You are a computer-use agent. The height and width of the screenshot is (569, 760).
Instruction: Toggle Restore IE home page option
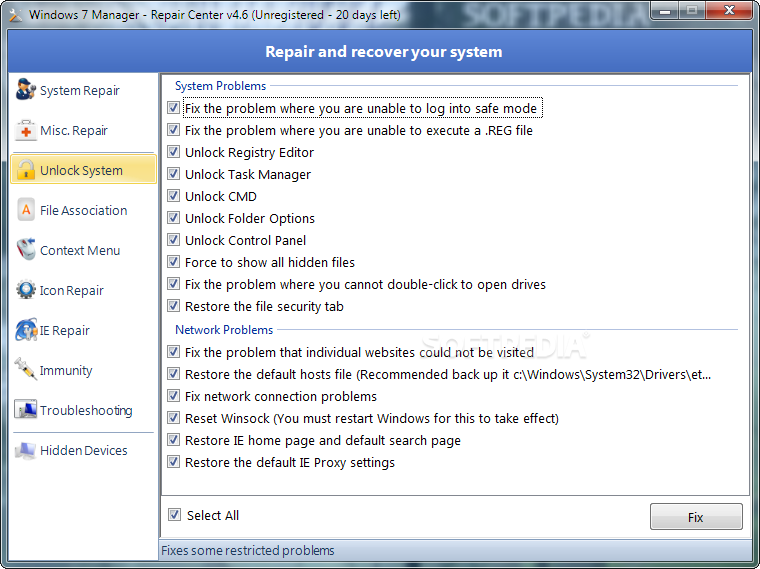click(173, 440)
